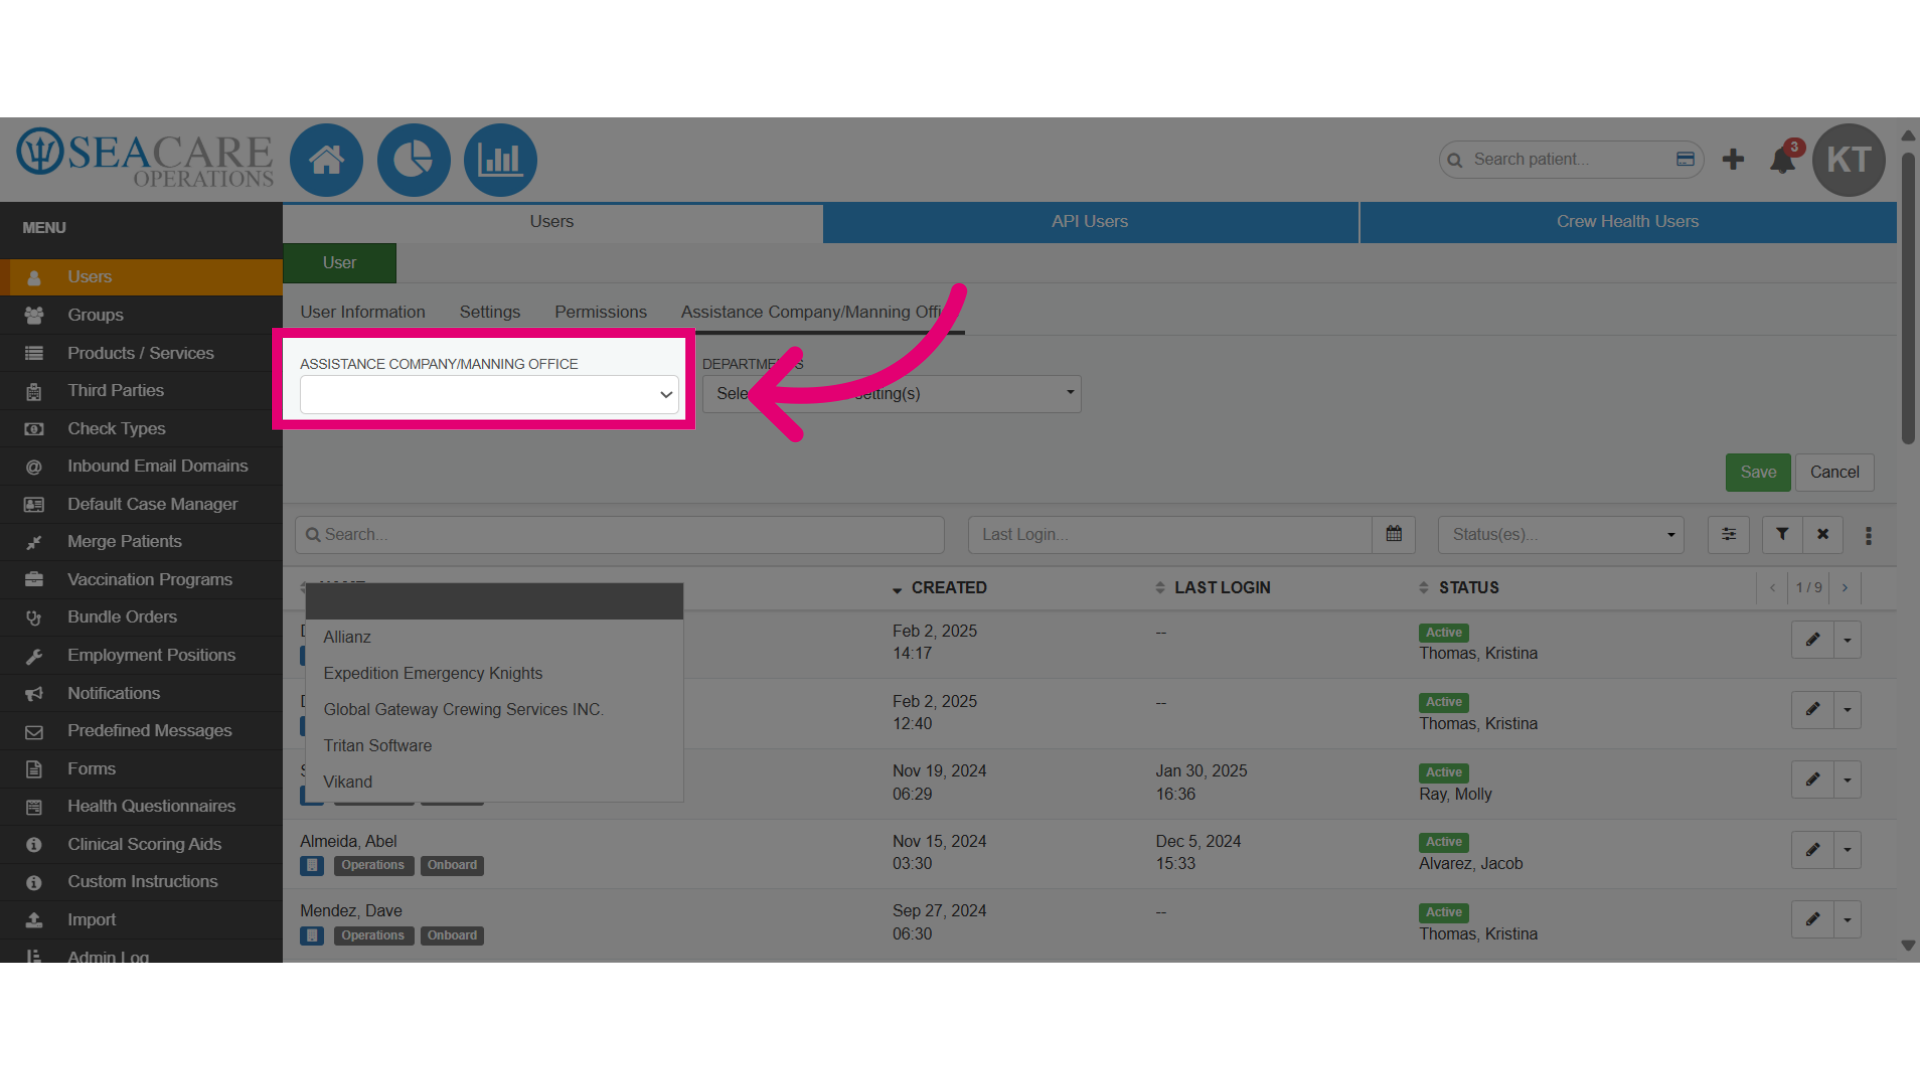Choose Expedition Emergency Knights option
Image resolution: width=1920 pixels, height=1080 pixels.
click(x=494, y=673)
